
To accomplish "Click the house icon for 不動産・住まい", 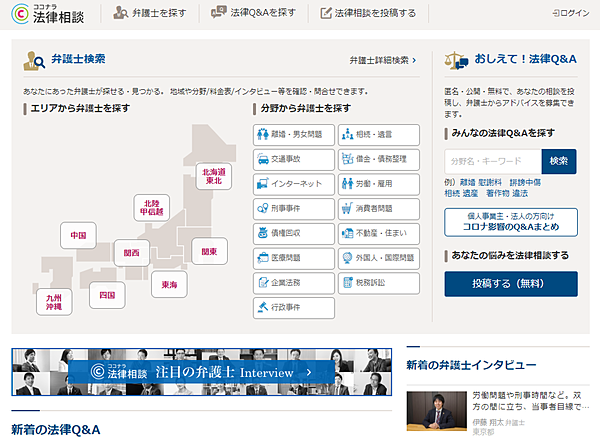I will (347, 233).
